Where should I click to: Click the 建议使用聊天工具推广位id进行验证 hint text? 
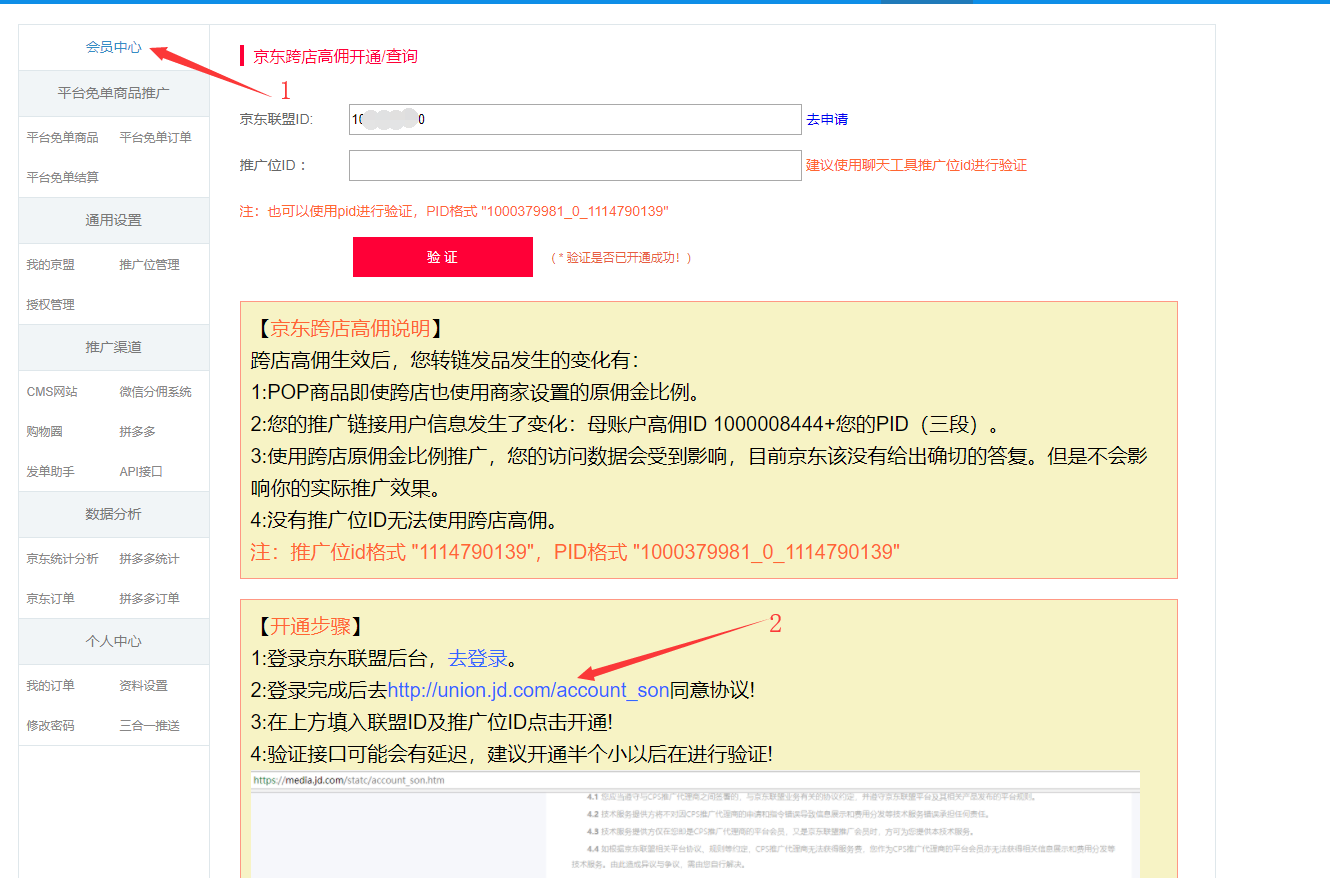(x=916, y=165)
